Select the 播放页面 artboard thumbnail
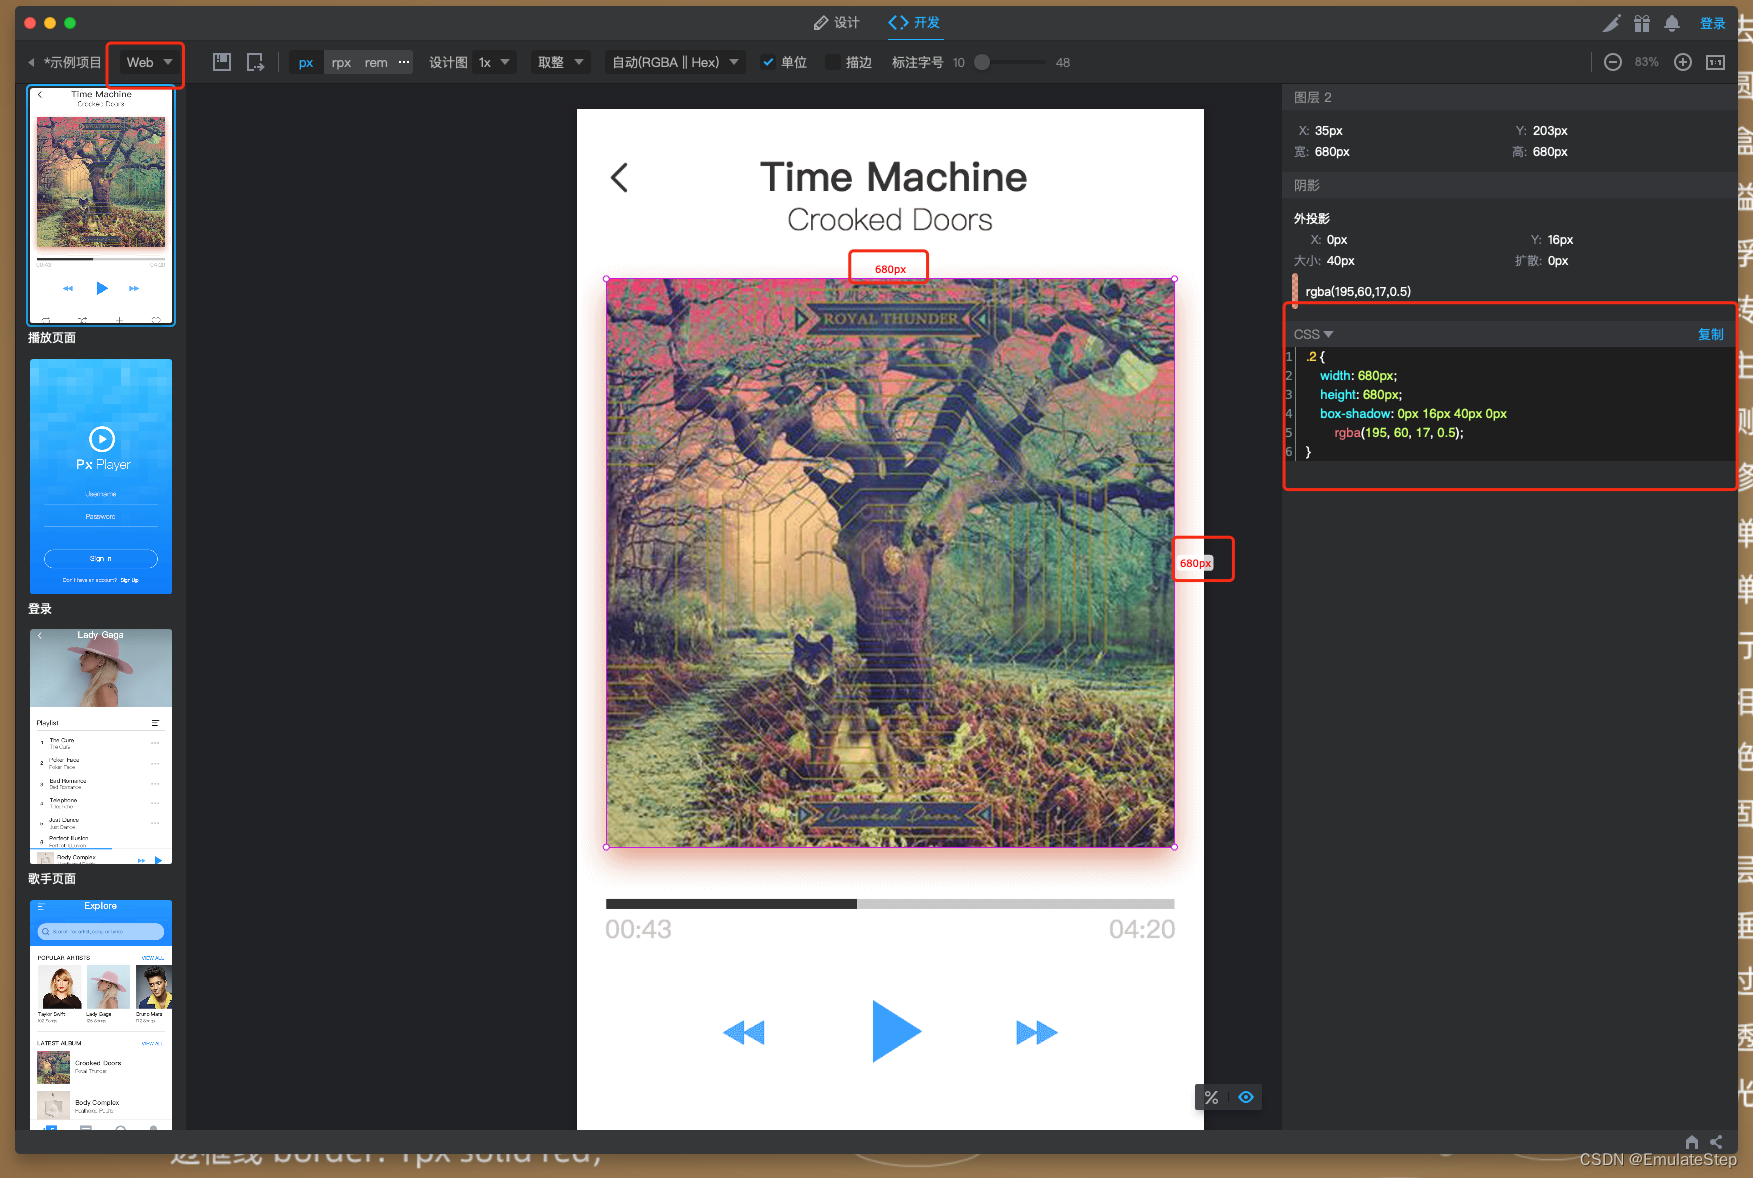 pyautogui.click(x=101, y=205)
